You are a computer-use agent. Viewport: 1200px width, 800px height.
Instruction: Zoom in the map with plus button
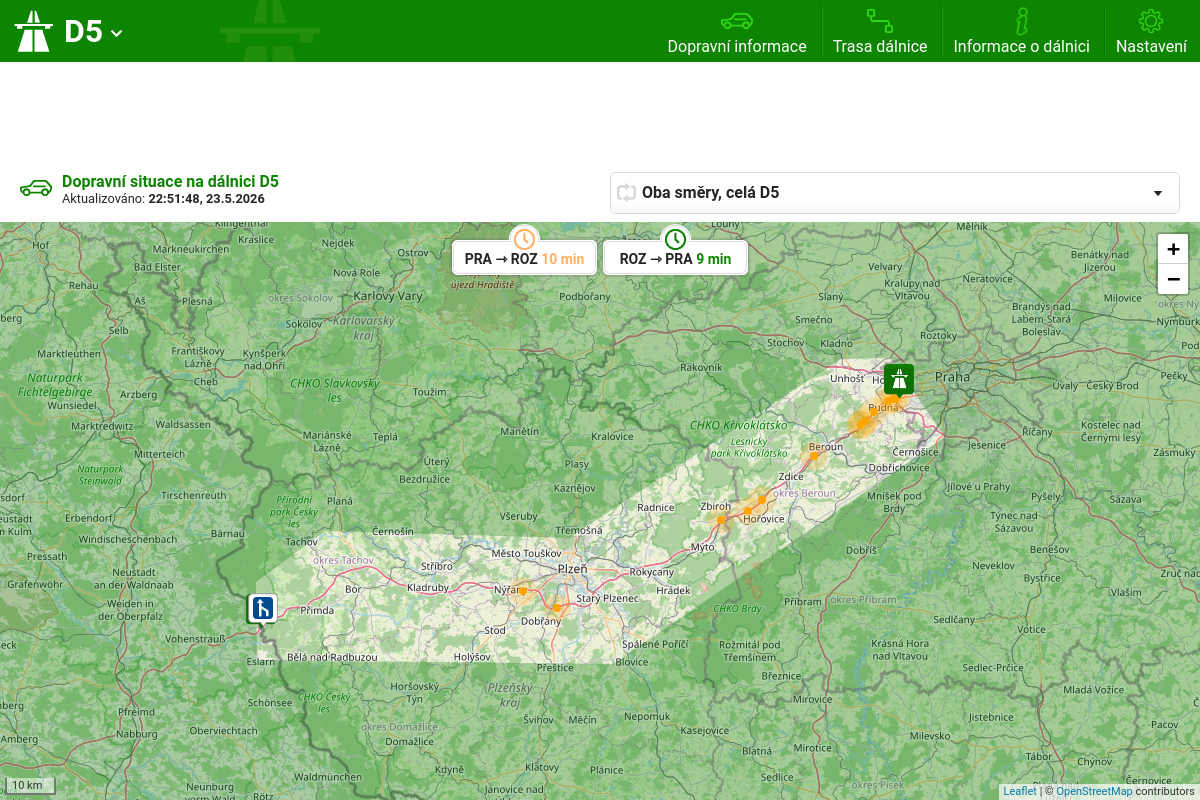point(1173,249)
